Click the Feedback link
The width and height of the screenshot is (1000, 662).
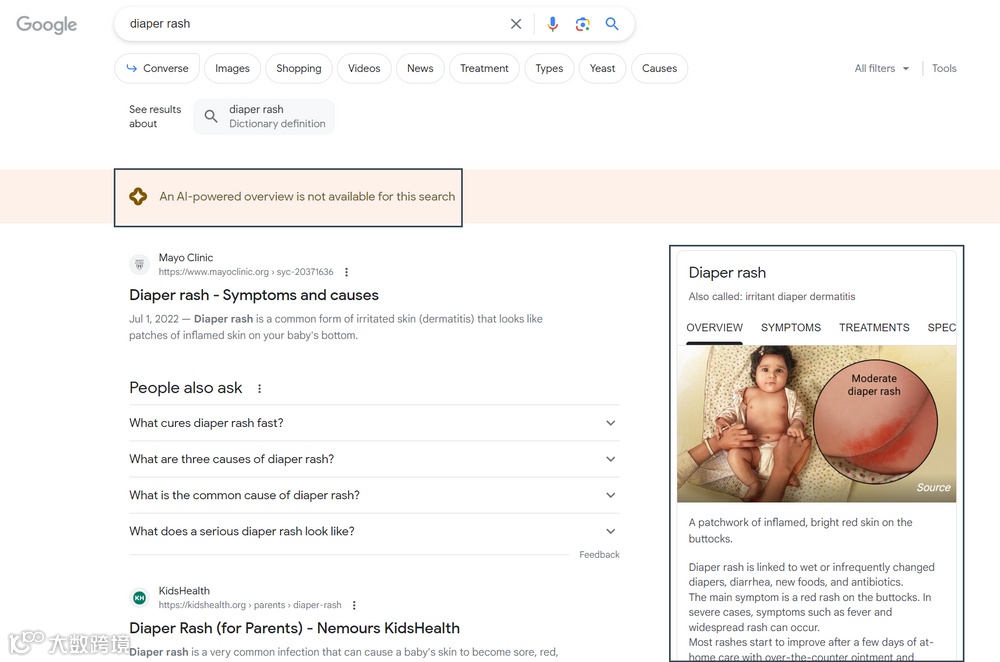pos(599,555)
